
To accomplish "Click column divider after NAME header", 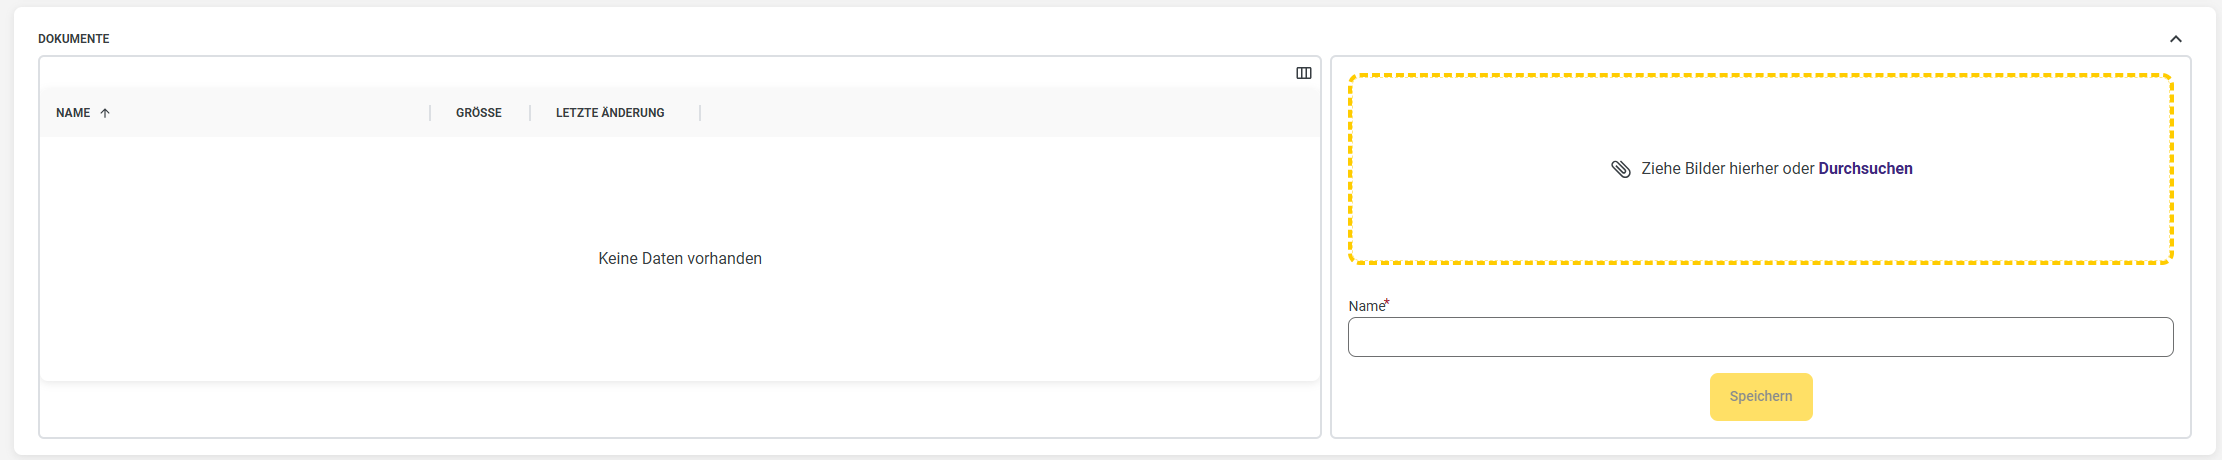I will tap(430, 113).
